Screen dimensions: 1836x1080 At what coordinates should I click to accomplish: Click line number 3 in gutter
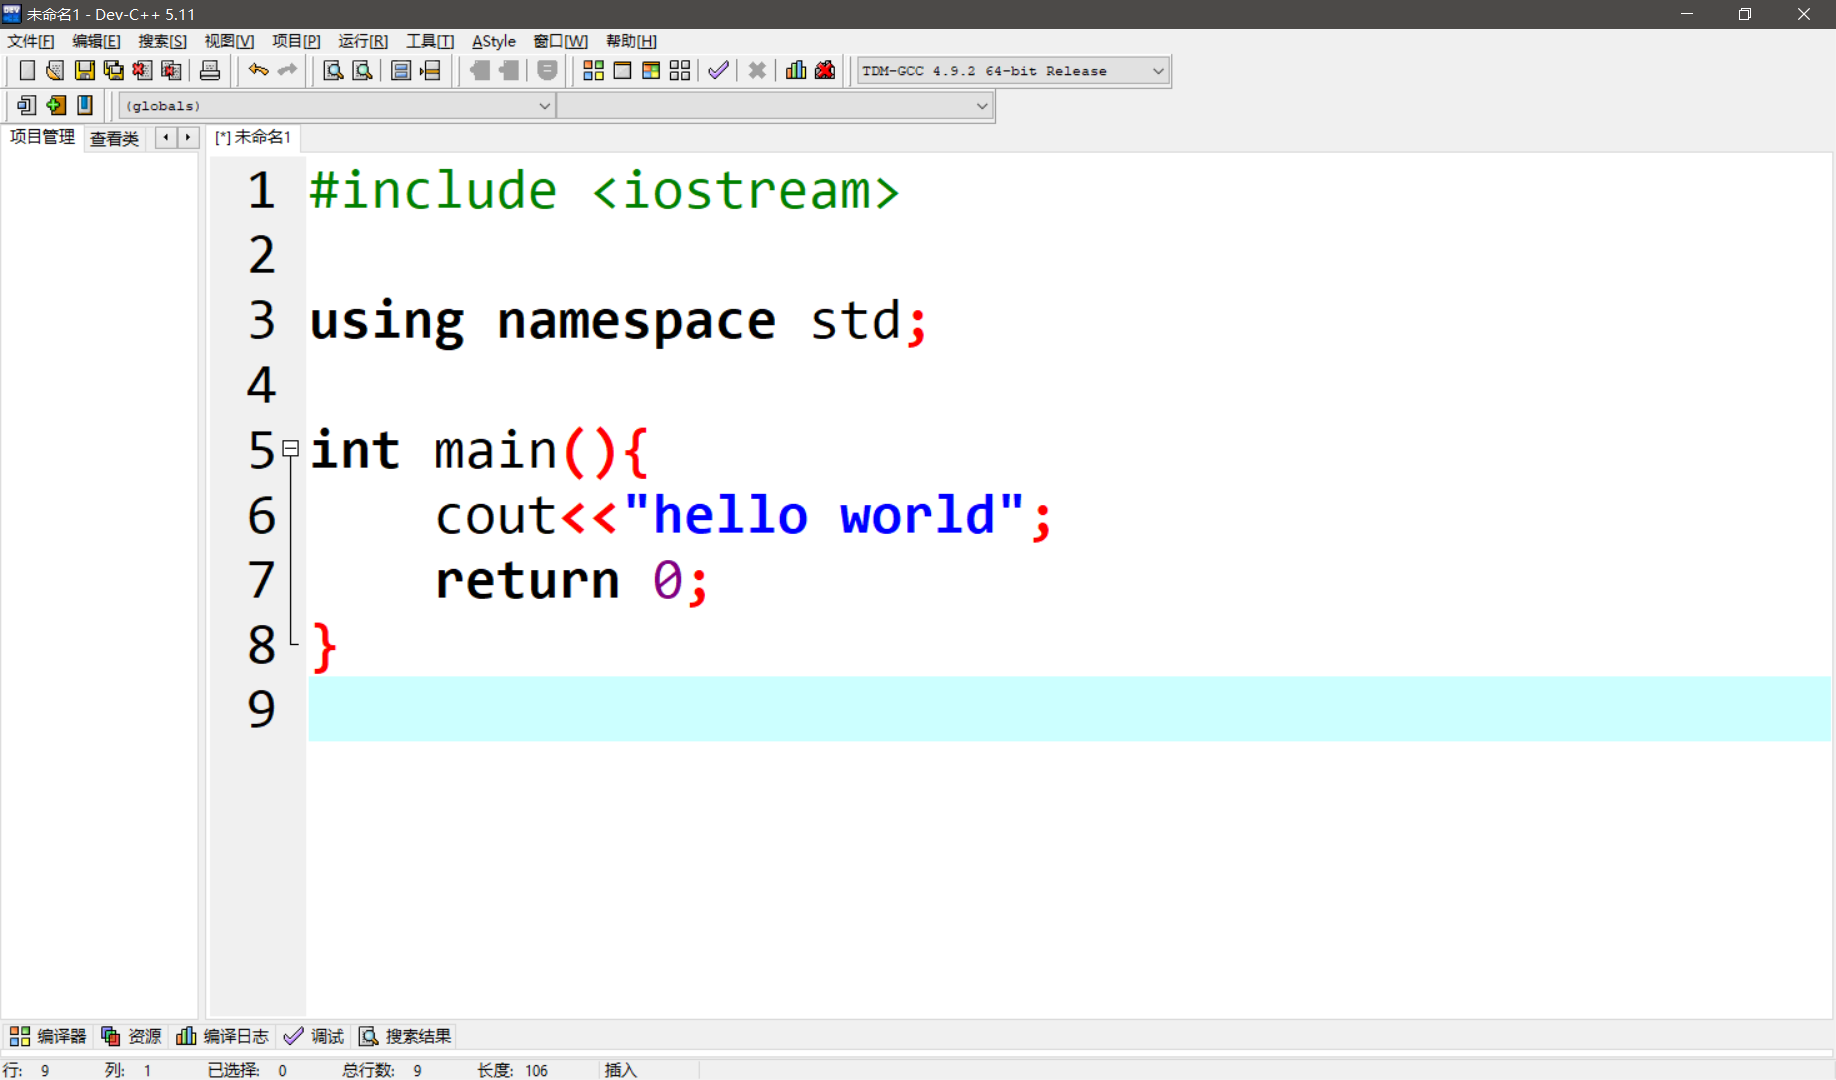click(261, 320)
